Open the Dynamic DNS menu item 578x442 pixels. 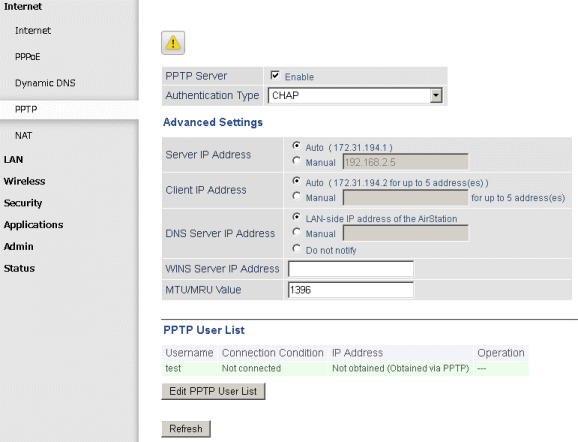click(45, 83)
